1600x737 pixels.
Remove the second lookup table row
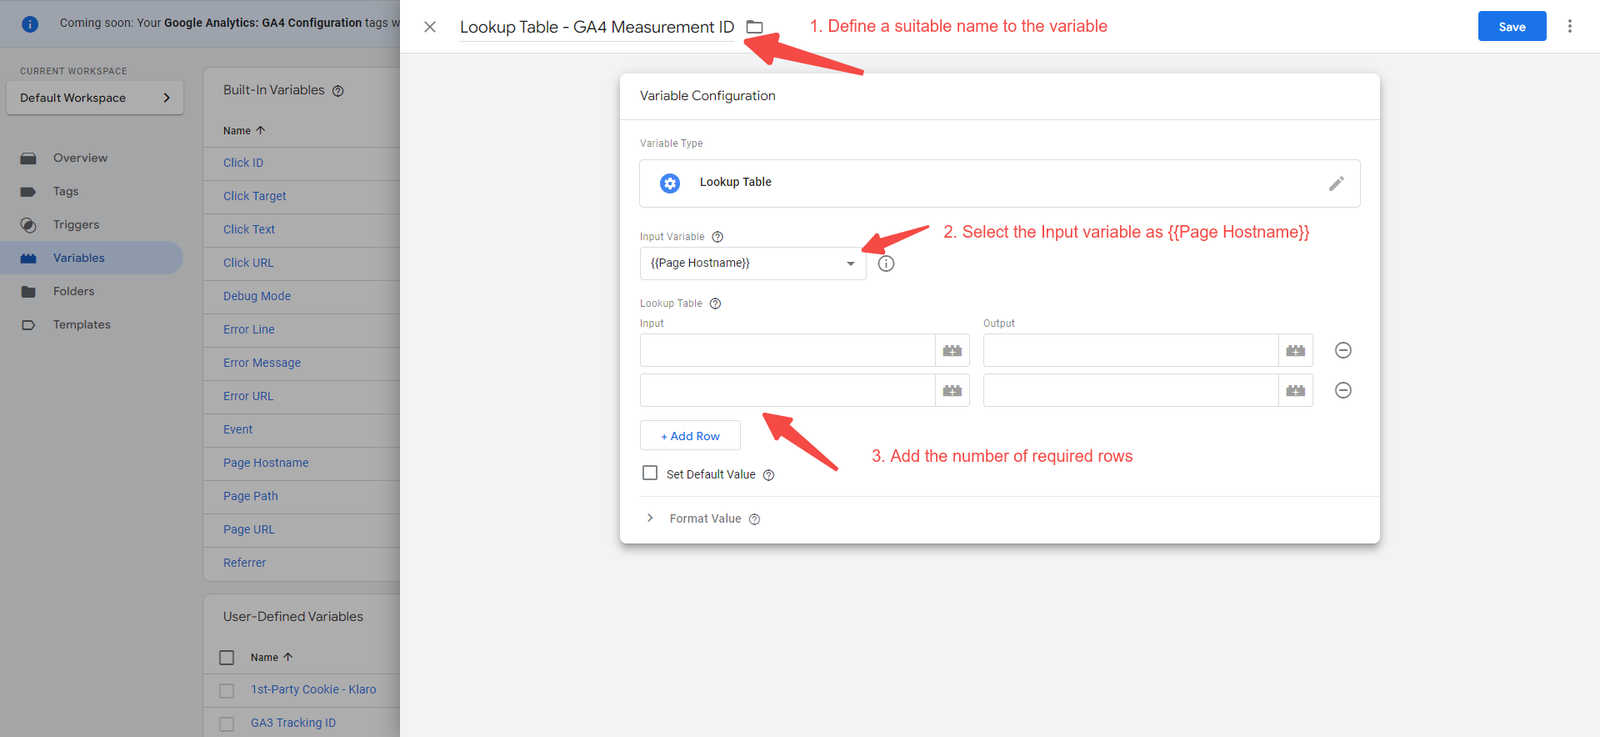coord(1343,390)
